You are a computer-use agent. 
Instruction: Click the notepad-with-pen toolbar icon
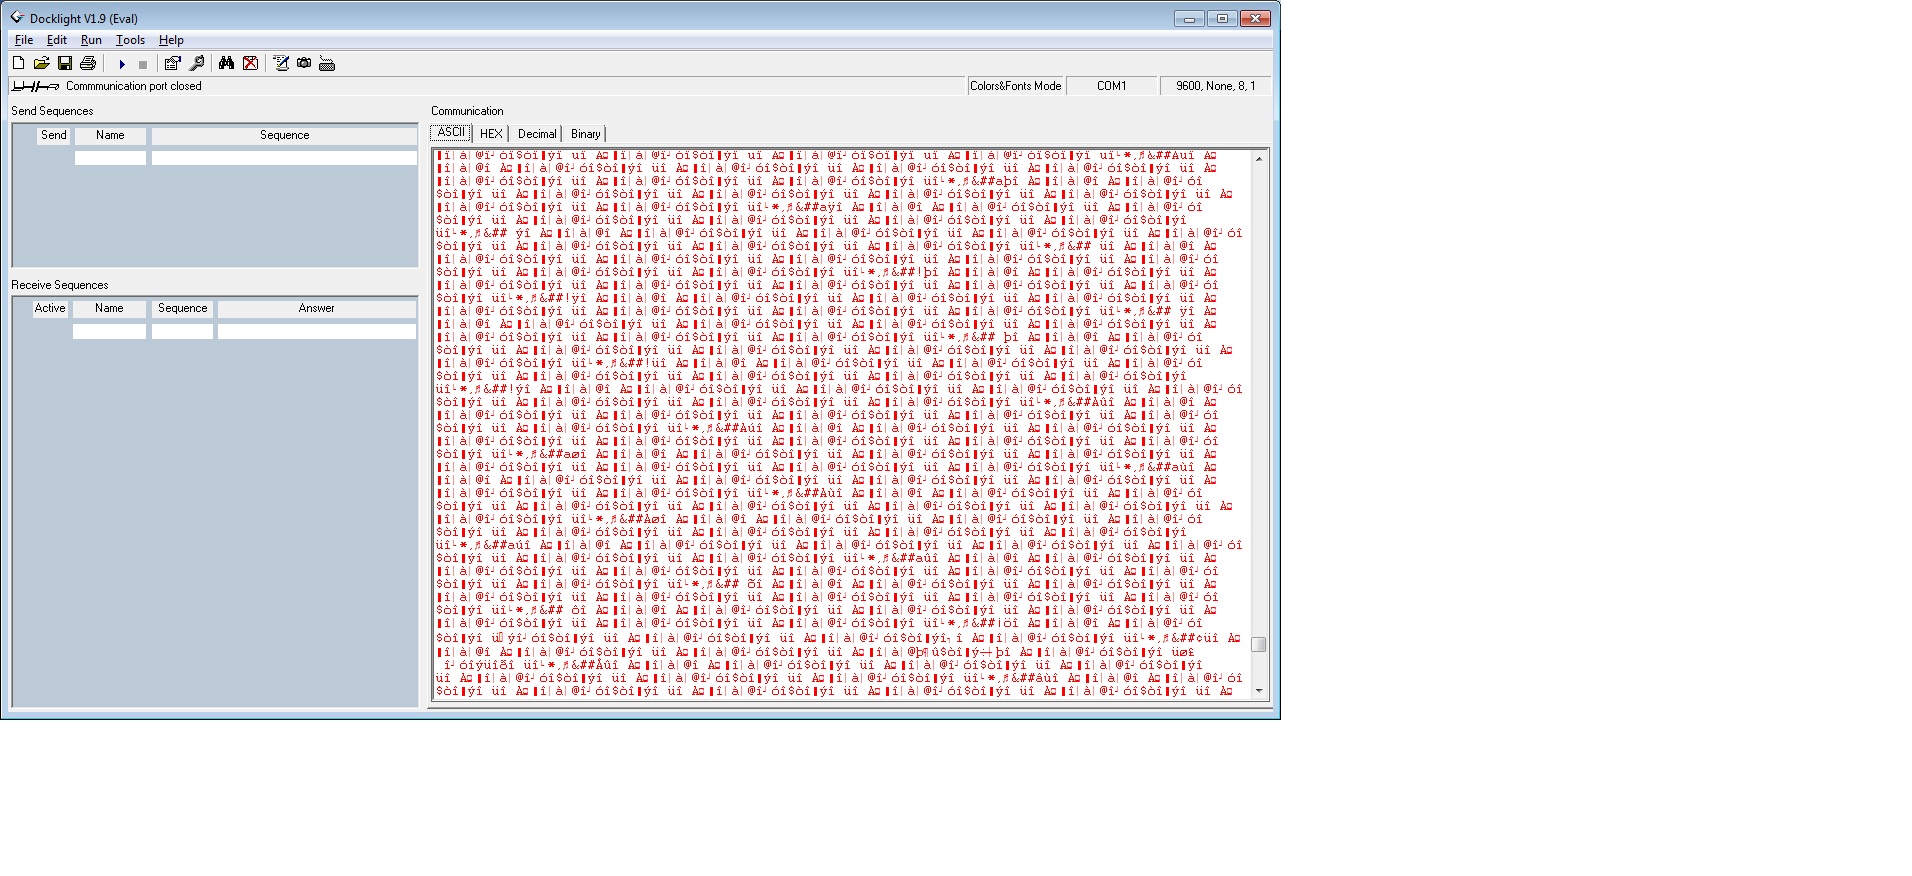point(281,63)
